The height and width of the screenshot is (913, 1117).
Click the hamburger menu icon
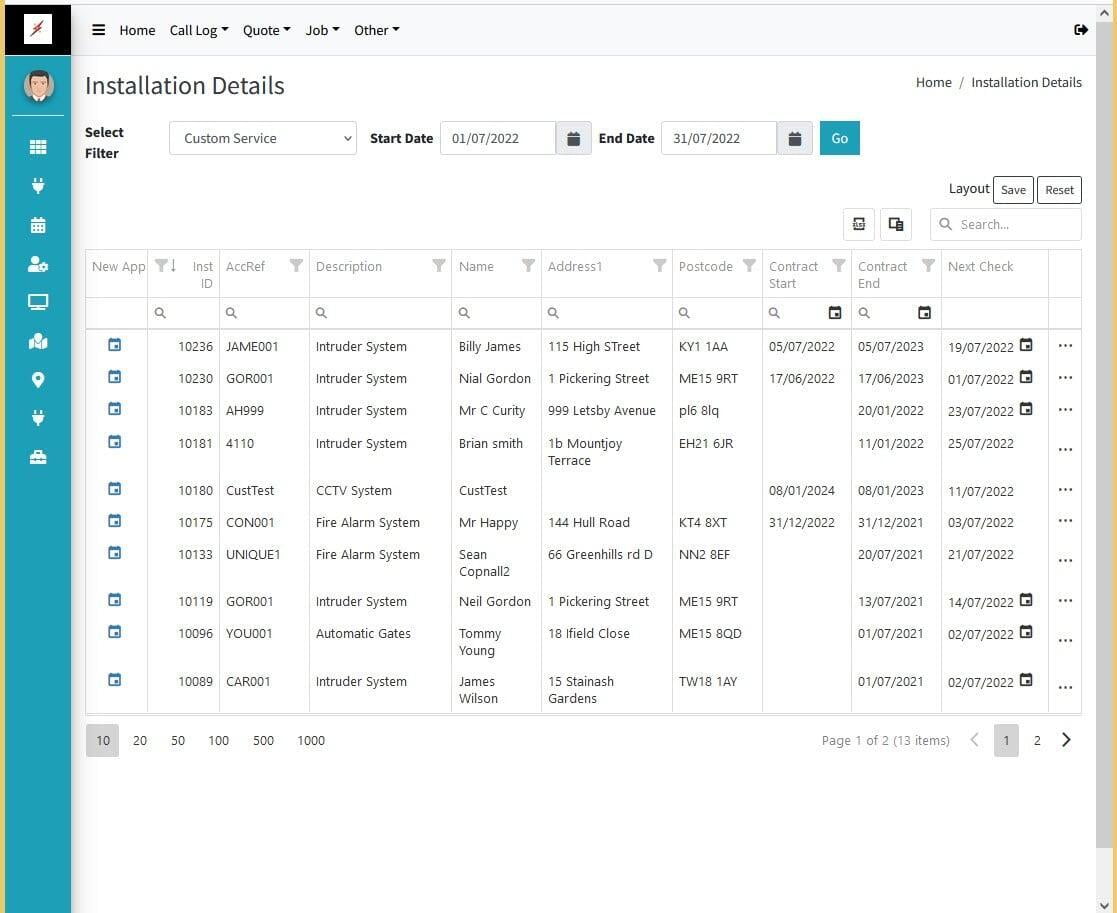pyautogui.click(x=99, y=30)
